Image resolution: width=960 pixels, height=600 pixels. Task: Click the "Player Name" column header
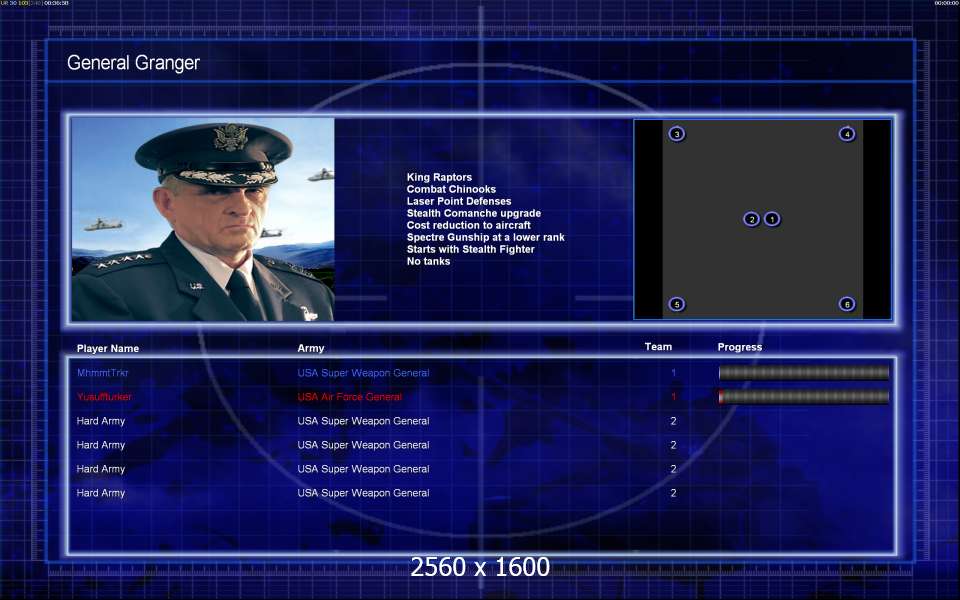pyautogui.click(x=108, y=348)
